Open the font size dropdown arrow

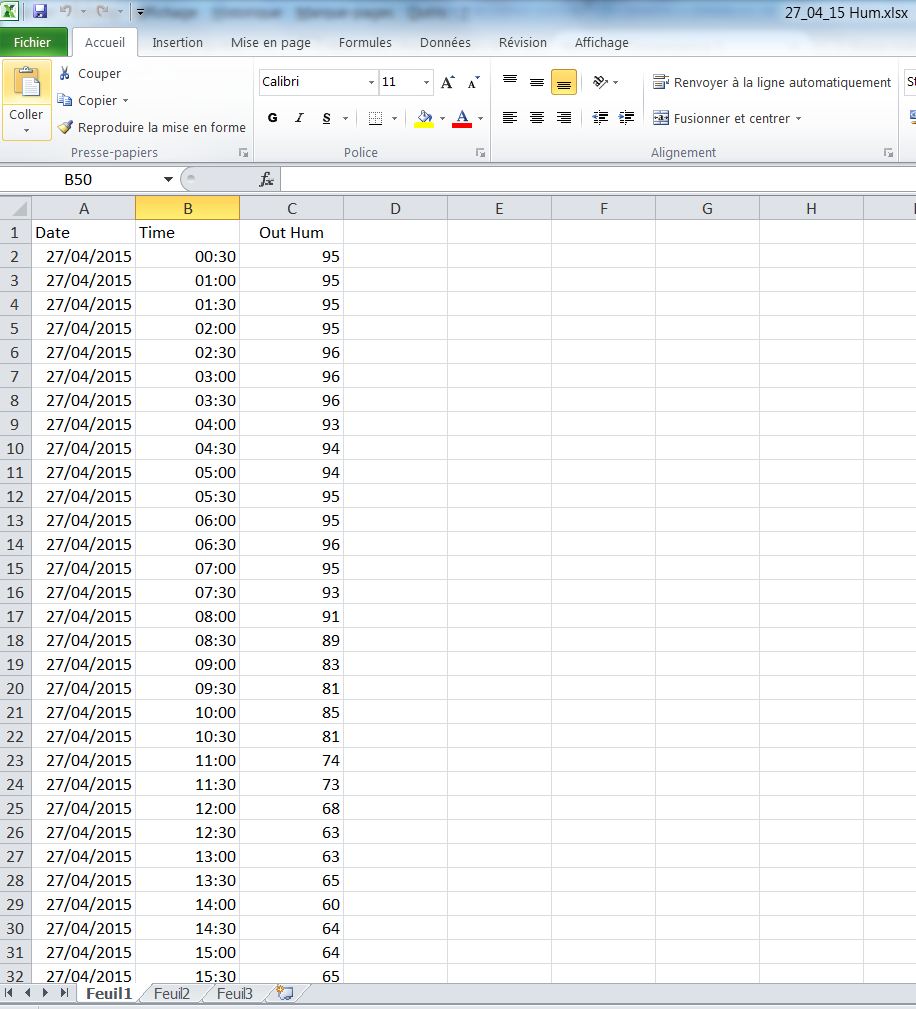point(427,82)
